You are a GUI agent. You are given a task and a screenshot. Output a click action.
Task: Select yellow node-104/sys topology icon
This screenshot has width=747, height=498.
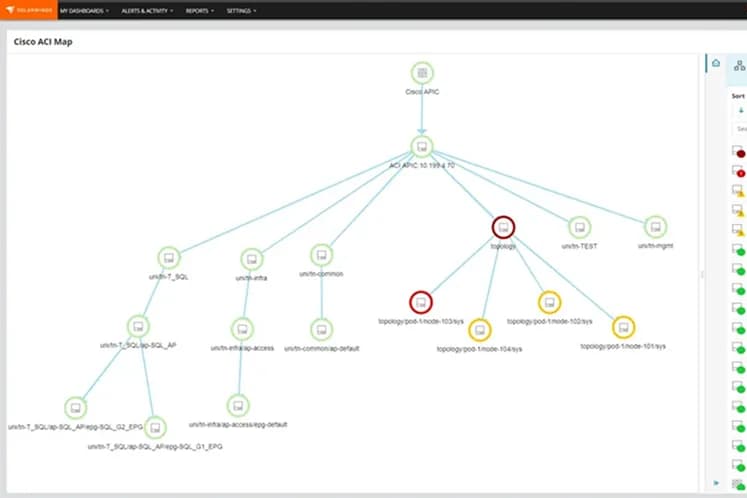480,330
